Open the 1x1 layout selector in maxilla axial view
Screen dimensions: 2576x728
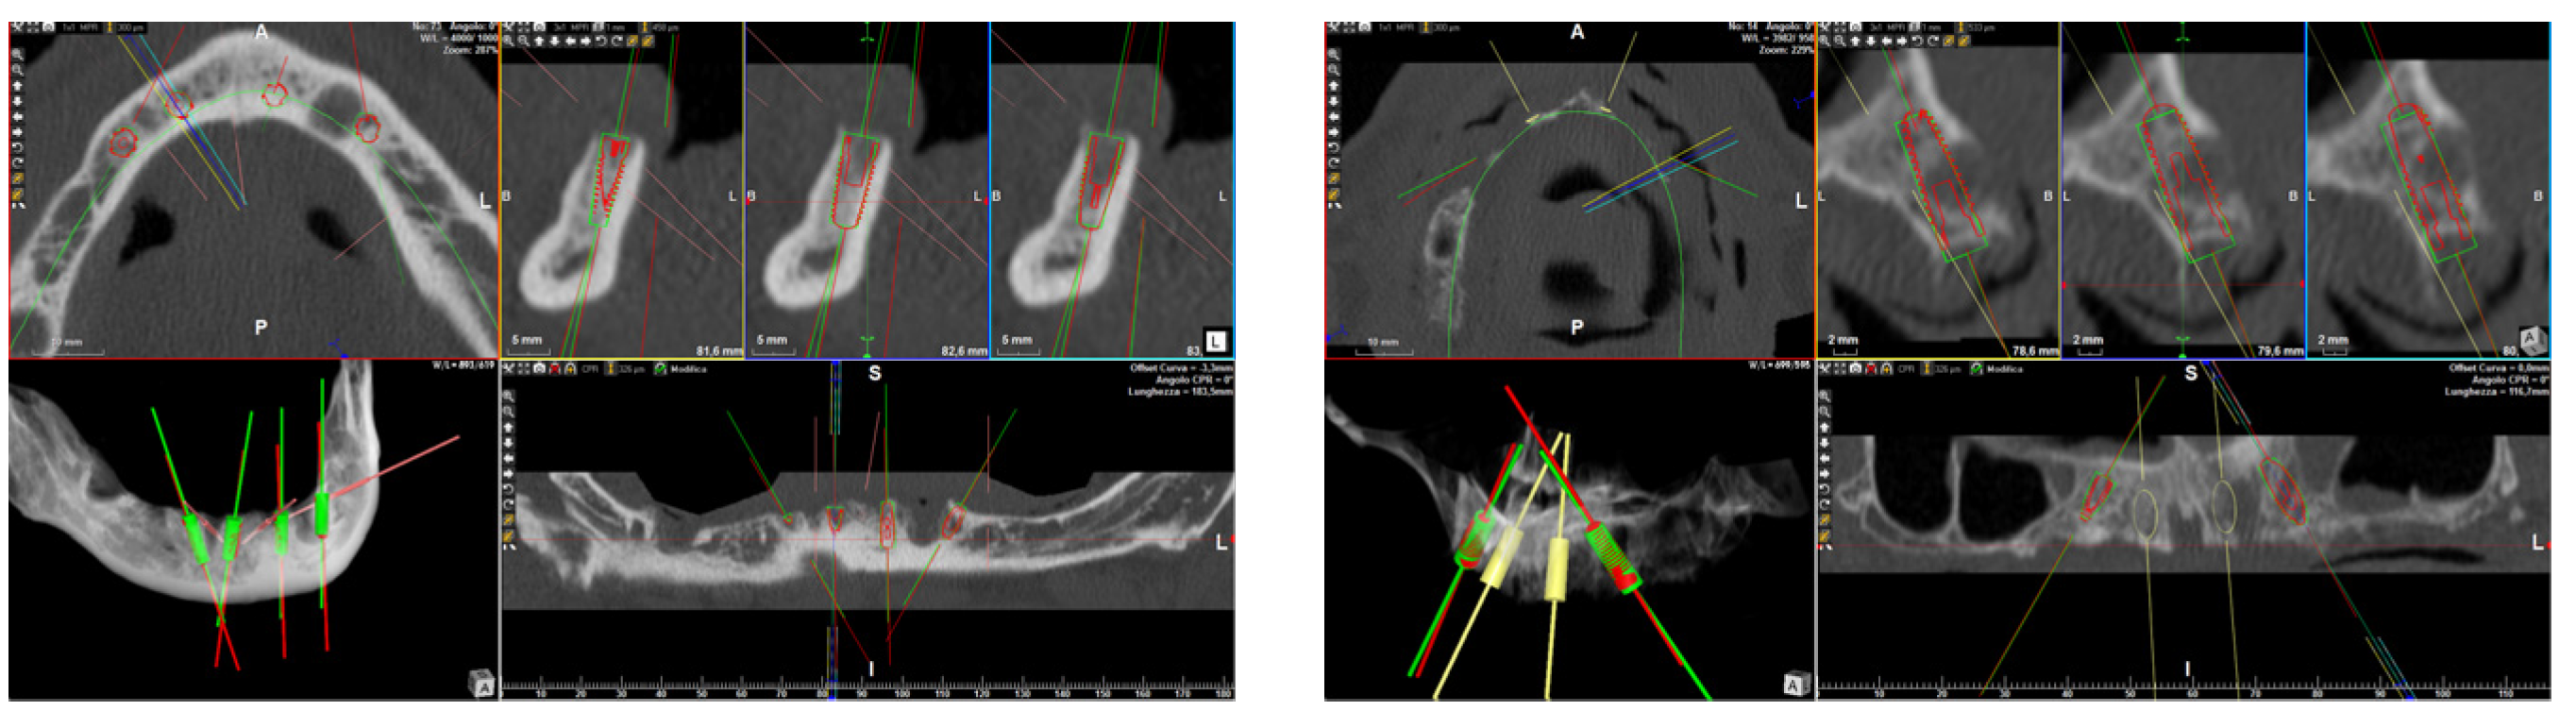pyautogui.click(x=1386, y=27)
